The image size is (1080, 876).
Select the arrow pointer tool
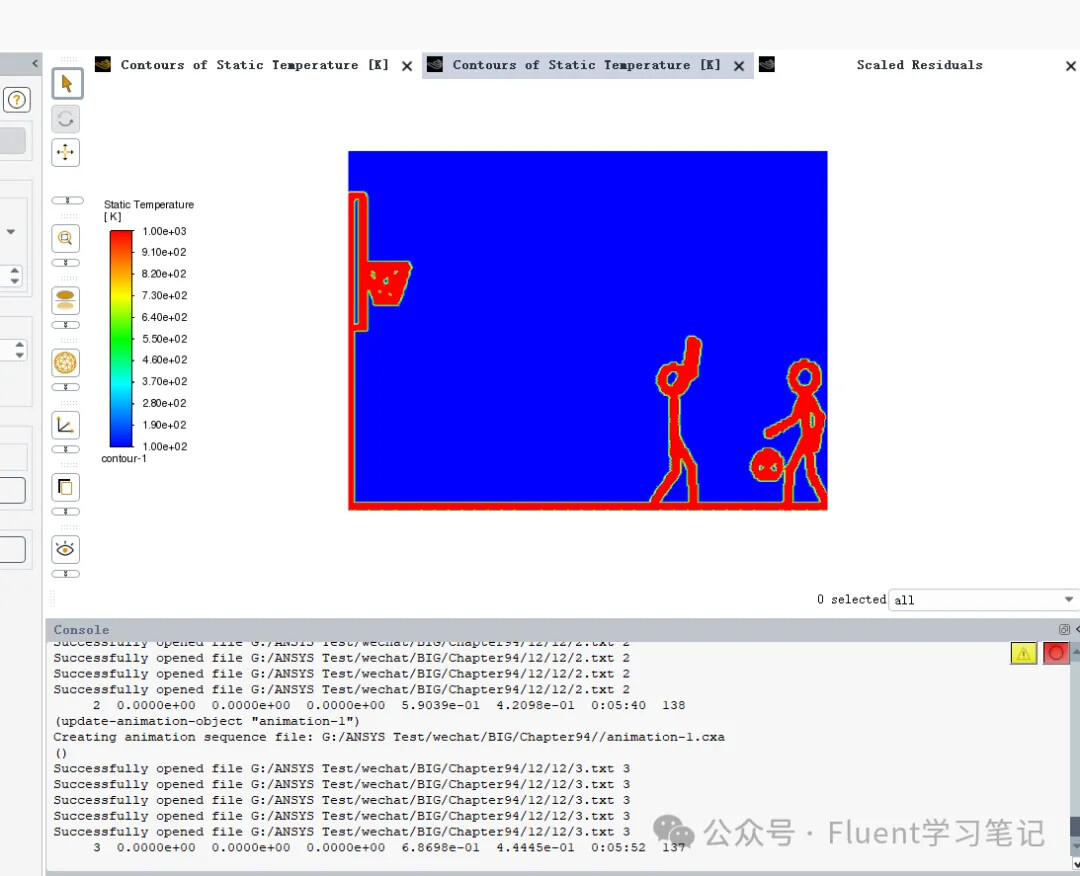66,83
